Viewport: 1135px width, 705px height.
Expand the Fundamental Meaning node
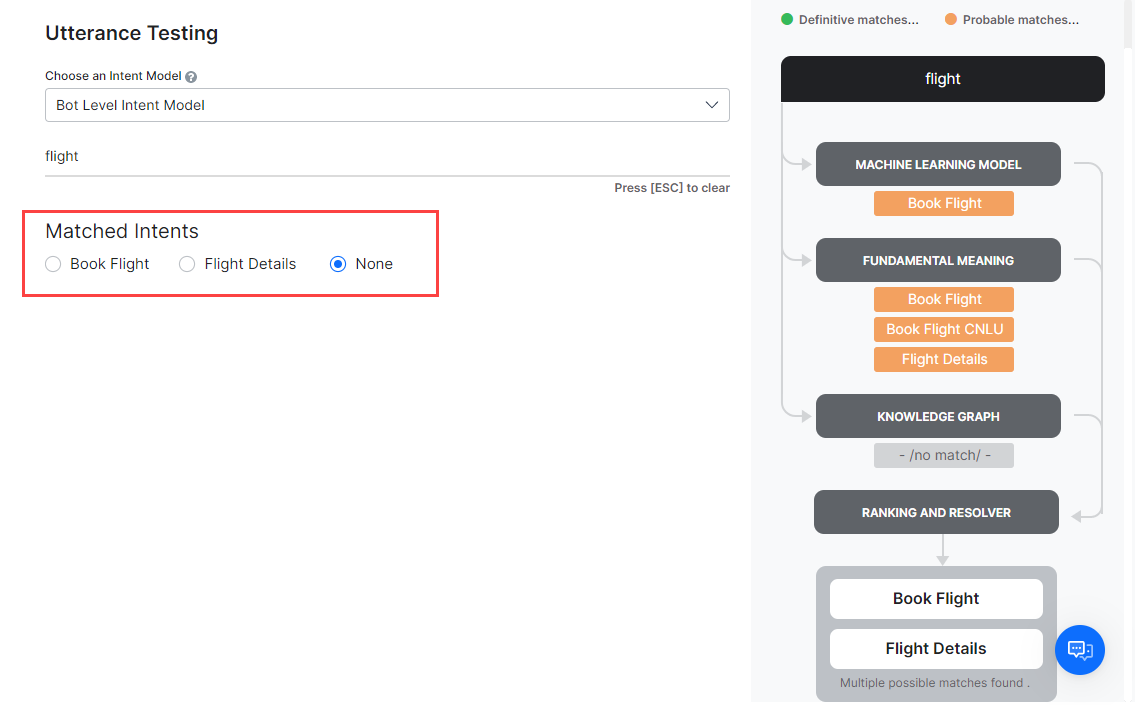[x=938, y=260]
